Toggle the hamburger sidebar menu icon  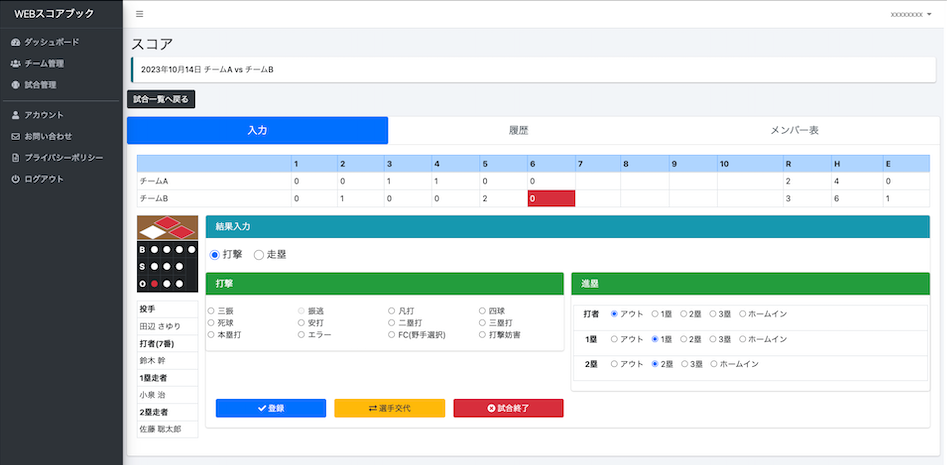click(x=139, y=14)
